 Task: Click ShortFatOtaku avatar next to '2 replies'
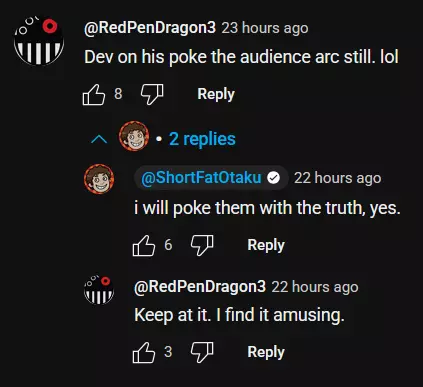(134, 136)
